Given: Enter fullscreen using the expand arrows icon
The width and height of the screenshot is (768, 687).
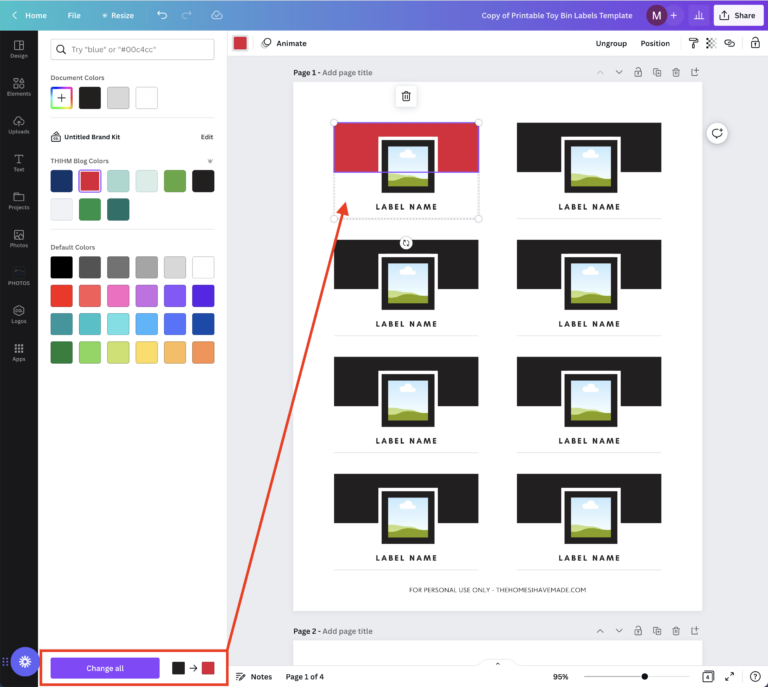Looking at the screenshot, I should (729, 677).
